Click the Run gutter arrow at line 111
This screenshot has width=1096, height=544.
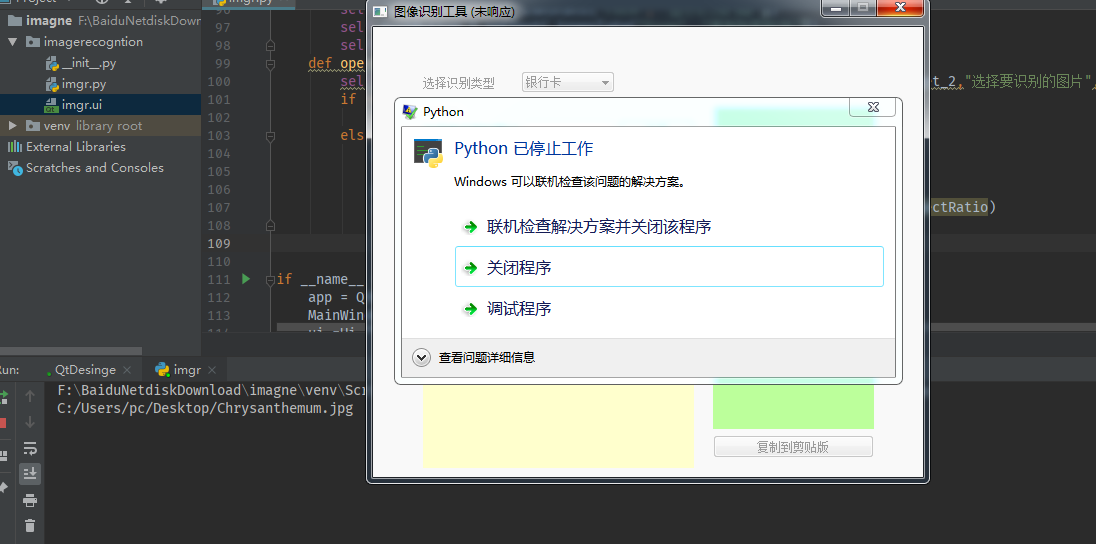(245, 279)
